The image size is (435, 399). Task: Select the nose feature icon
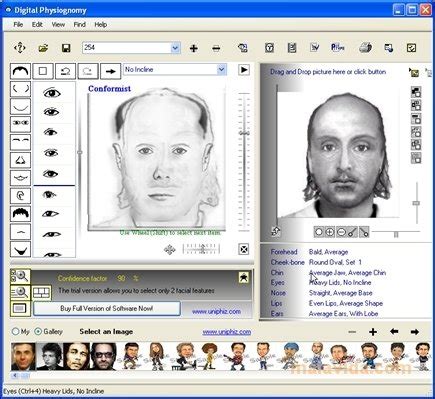(21, 160)
